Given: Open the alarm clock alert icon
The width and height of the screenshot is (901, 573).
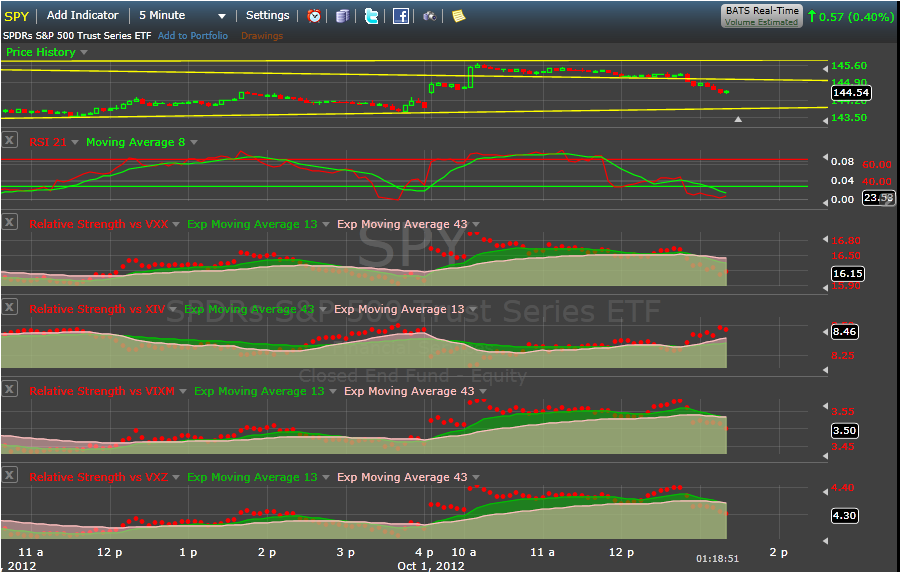Looking at the screenshot, I should pos(314,16).
